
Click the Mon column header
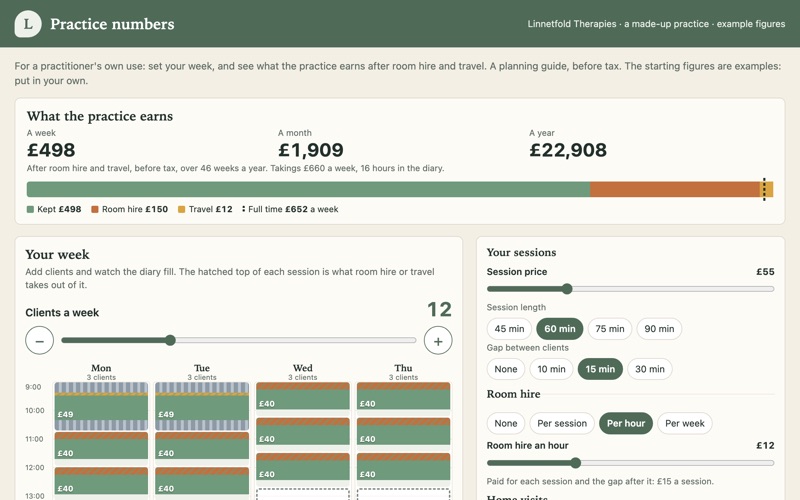(x=101, y=368)
